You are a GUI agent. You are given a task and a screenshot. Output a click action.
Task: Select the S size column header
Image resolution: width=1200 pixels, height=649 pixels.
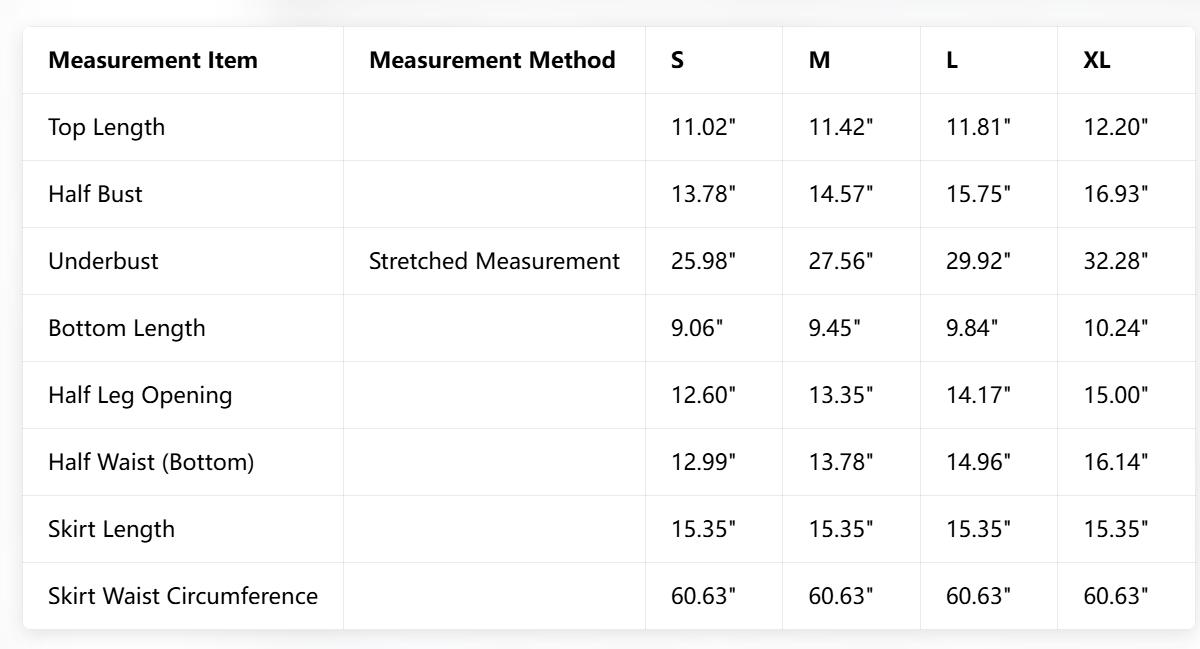pyautogui.click(x=678, y=60)
